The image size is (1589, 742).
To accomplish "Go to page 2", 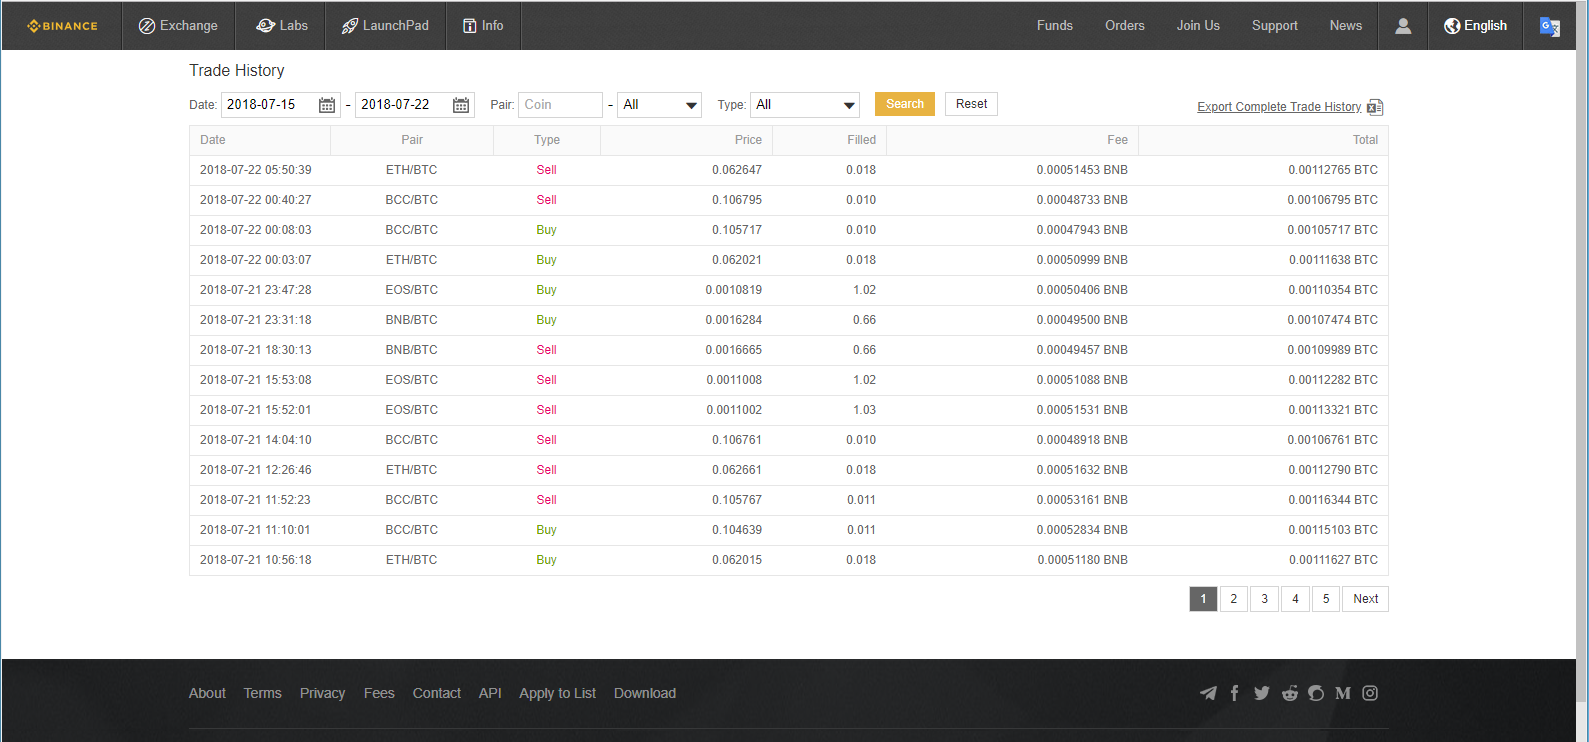I will tap(1234, 599).
